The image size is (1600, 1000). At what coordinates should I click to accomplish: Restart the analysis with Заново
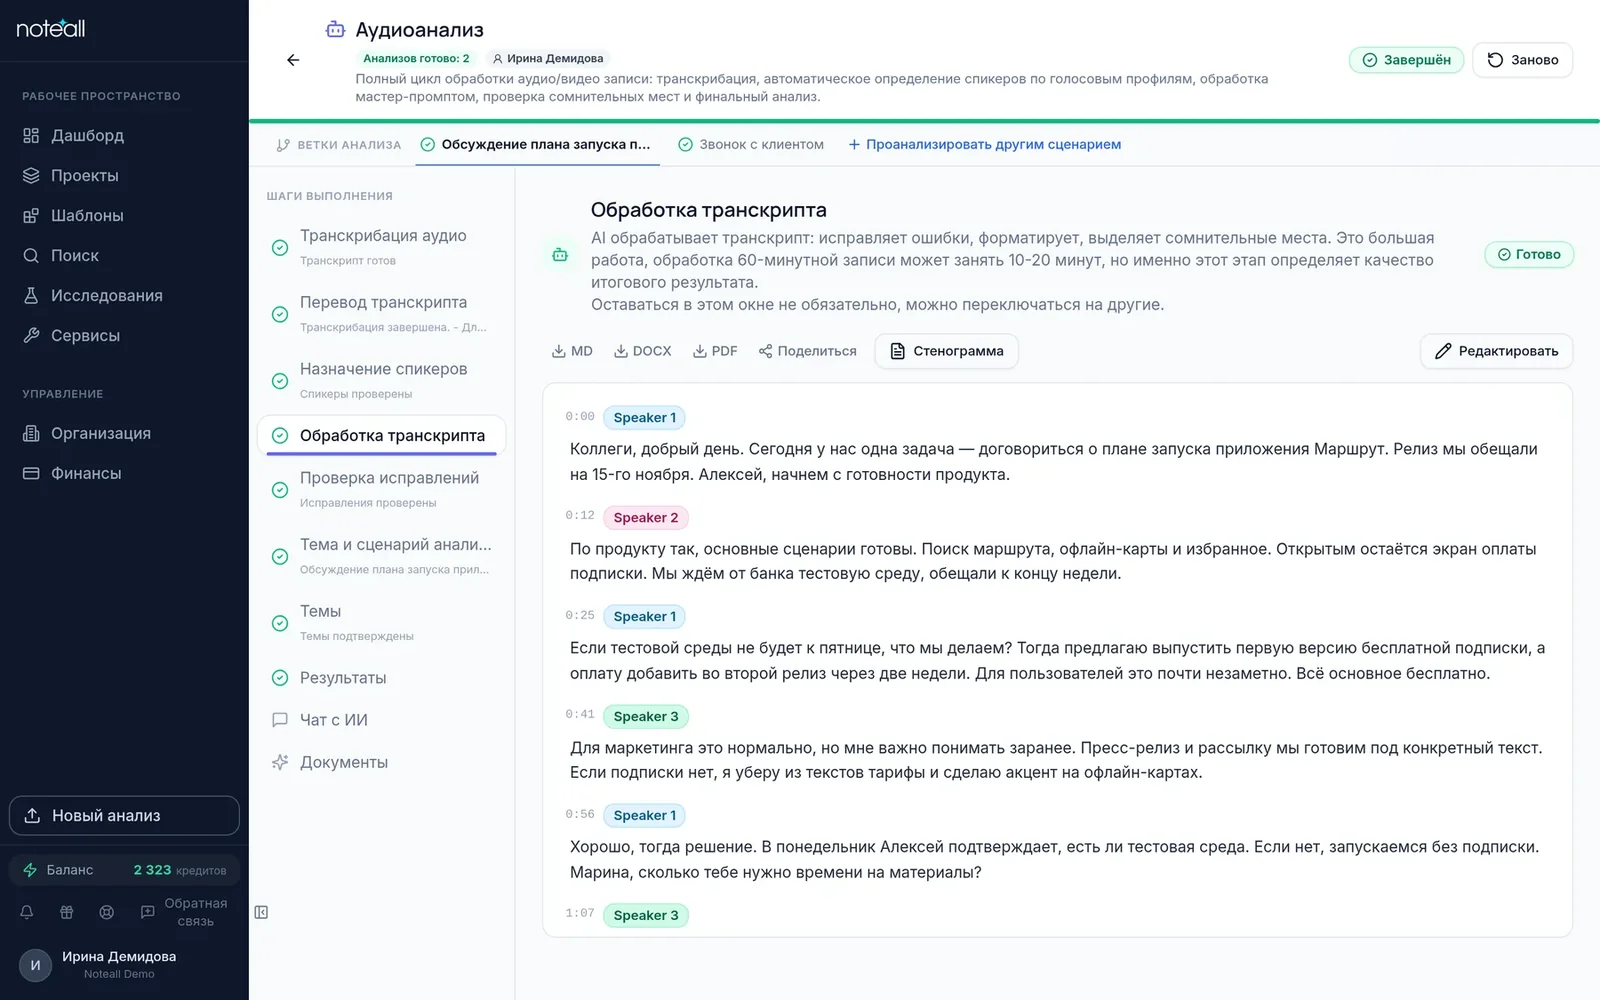(1522, 60)
